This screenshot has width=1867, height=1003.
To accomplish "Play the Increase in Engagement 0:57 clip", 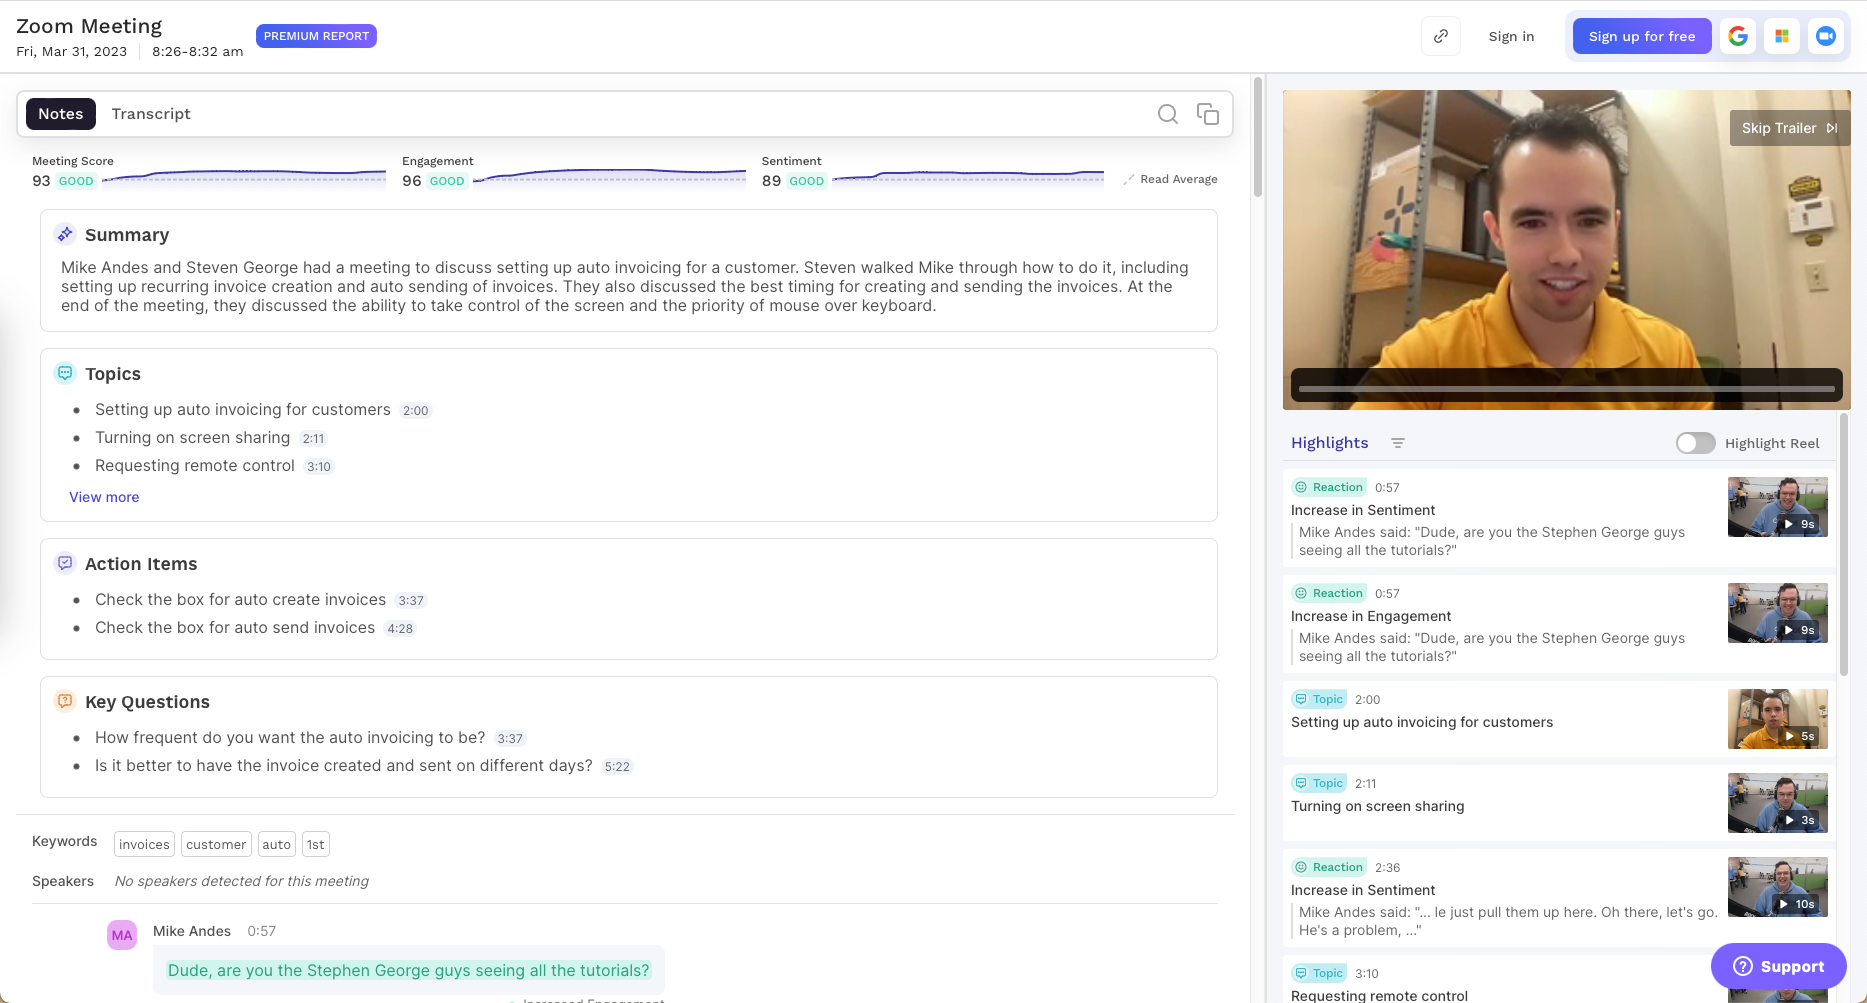I will (x=1778, y=613).
